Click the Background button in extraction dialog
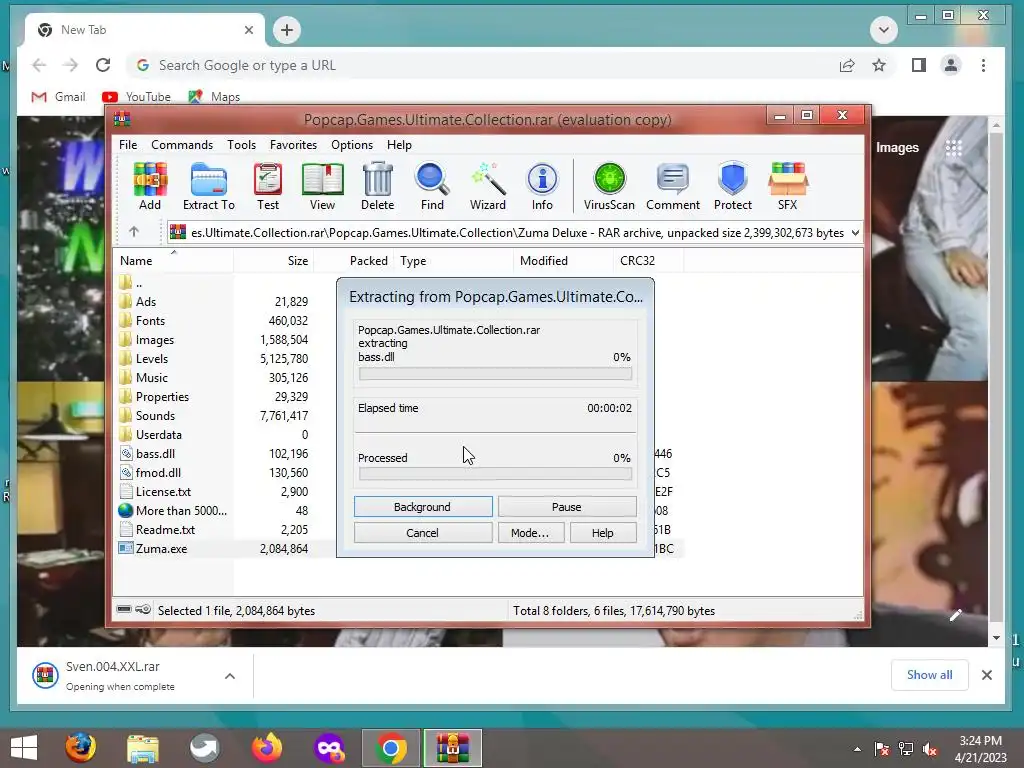Viewport: 1024px width, 768px height. [x=423, y=507]
